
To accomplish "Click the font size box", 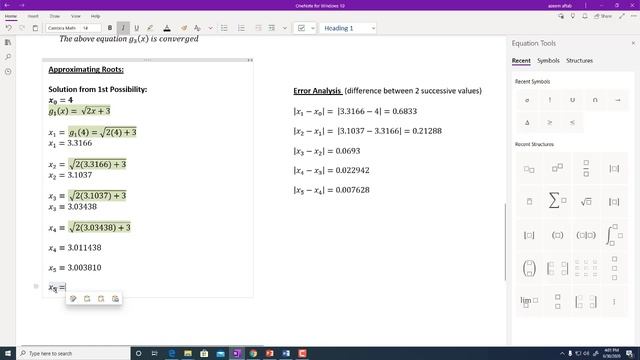I will pyautogui.click(x=91, y=28).
